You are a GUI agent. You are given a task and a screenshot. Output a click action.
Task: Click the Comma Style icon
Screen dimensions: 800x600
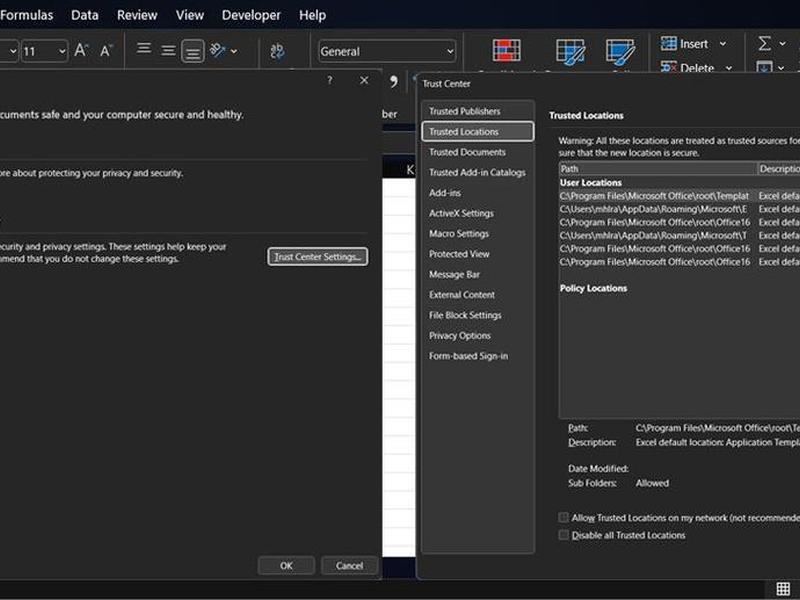tap(393, 81)
